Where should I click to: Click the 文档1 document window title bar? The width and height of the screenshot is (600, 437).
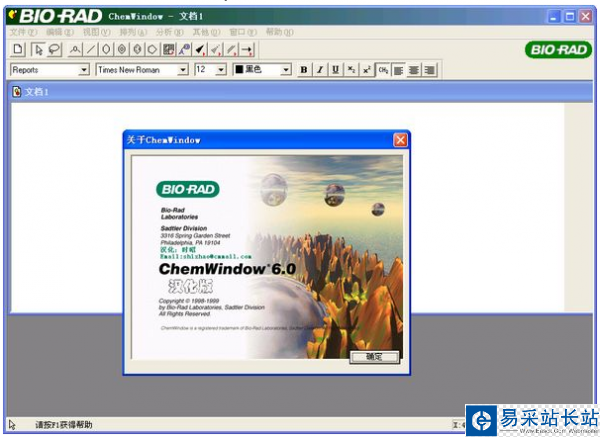point(300,92)
